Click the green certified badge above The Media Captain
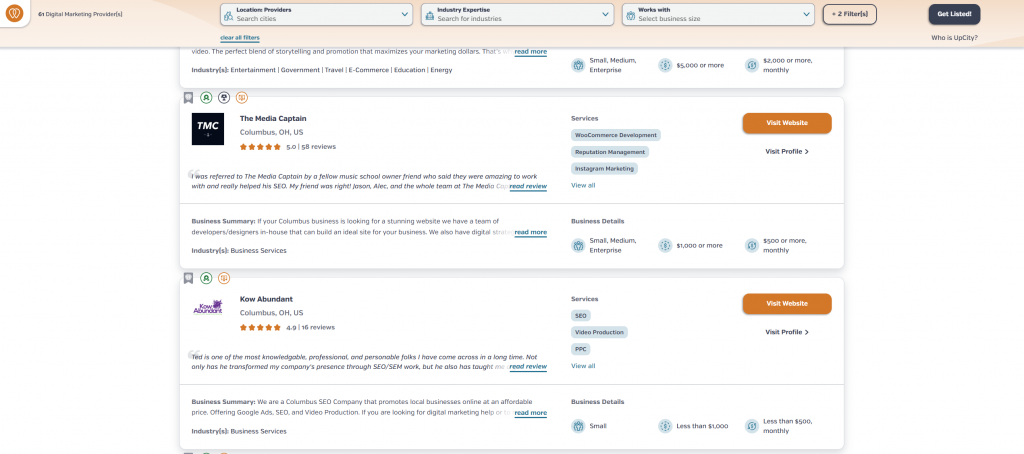 [x=206, y=97]
